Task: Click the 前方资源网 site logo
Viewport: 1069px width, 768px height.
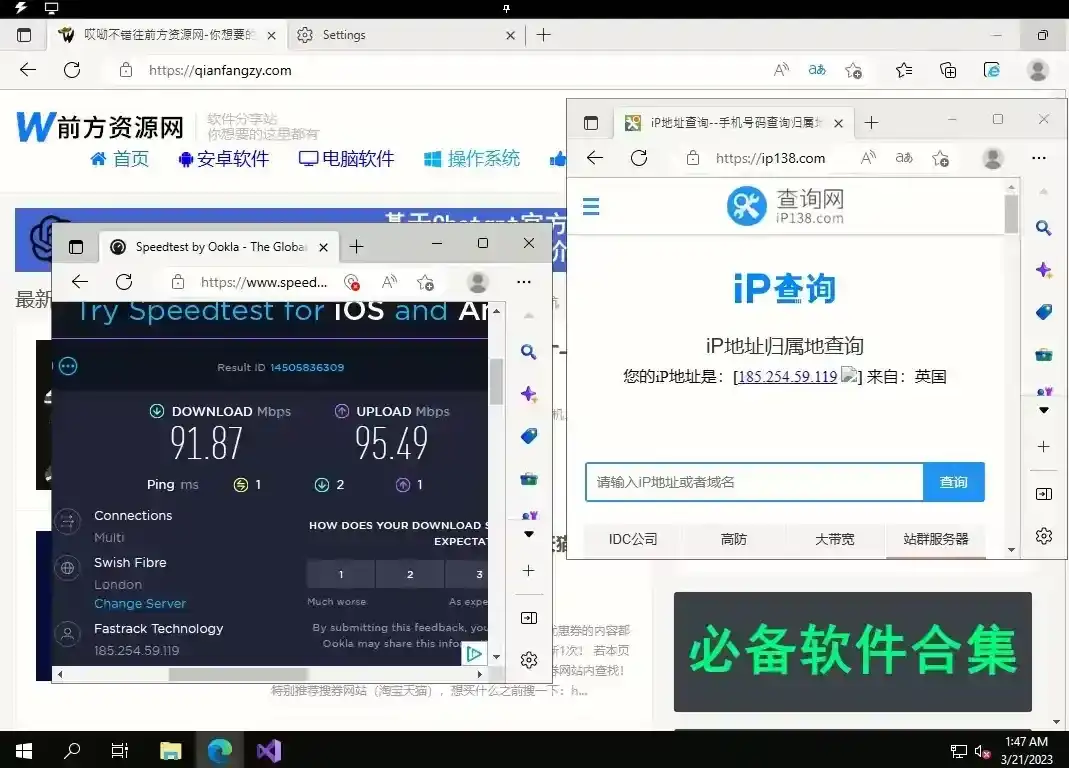Action: [x=100, y=127]
